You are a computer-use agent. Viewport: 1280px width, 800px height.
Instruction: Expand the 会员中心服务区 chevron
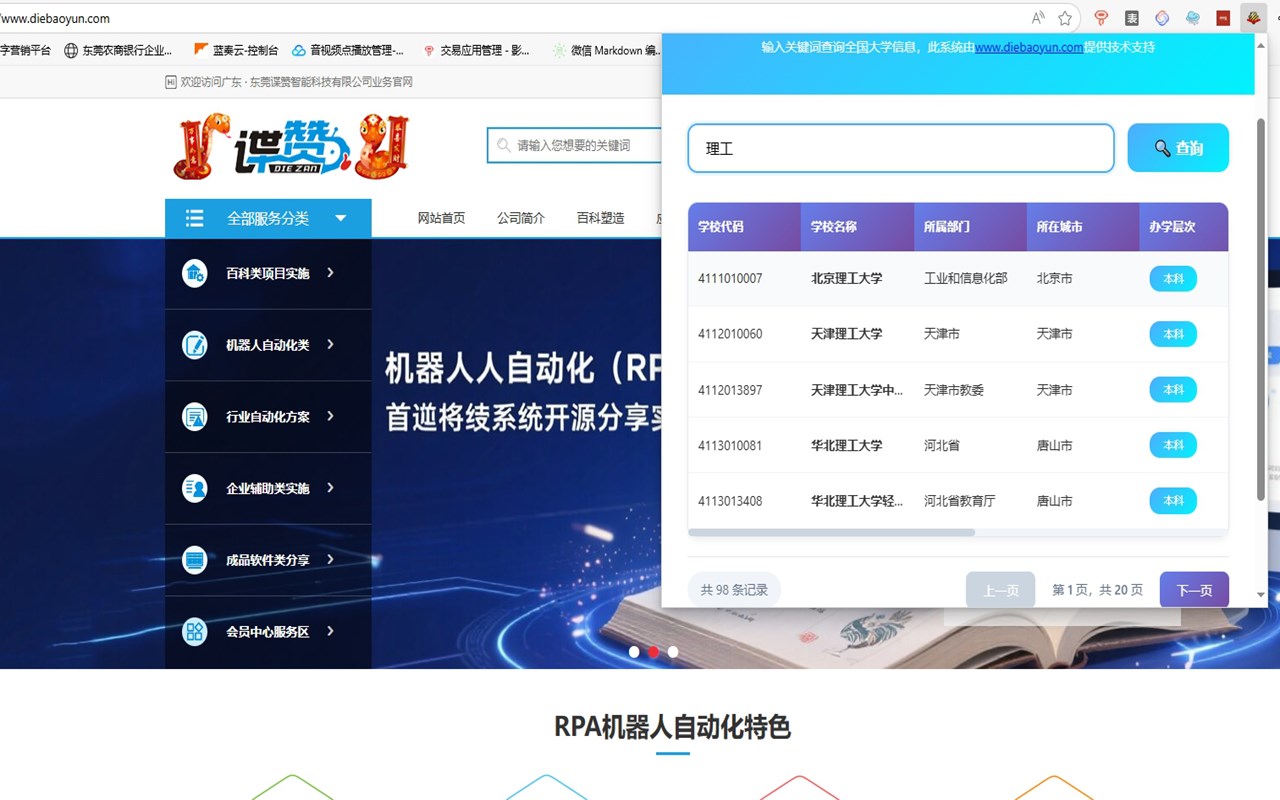331,632
